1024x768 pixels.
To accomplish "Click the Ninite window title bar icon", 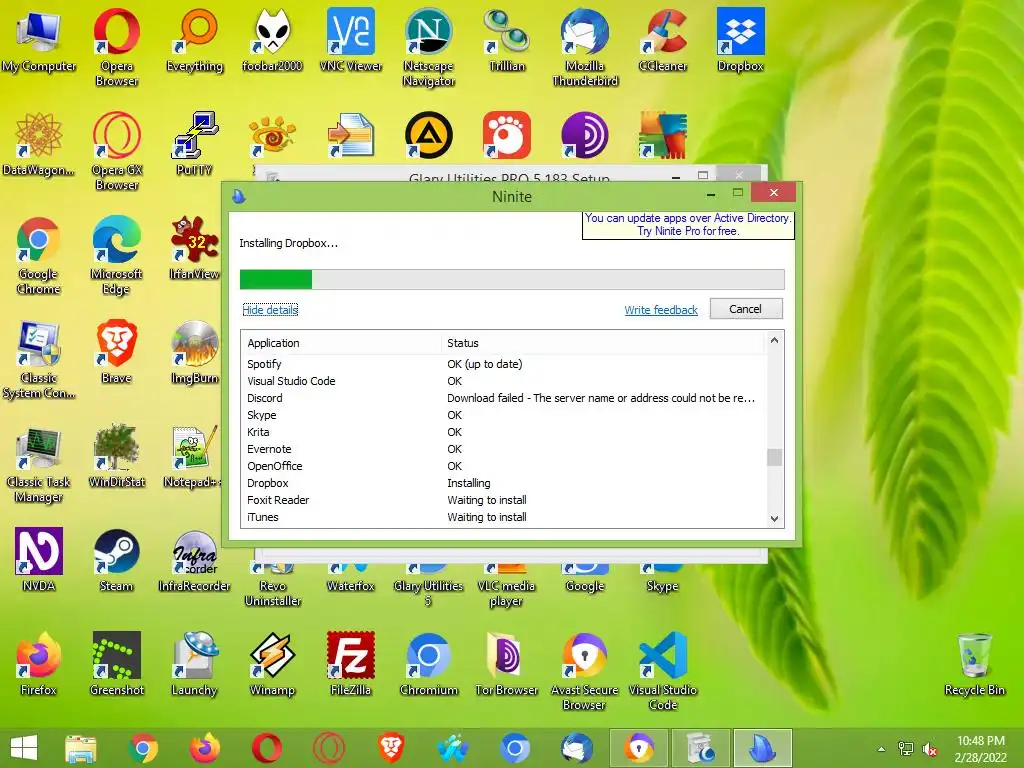I will coord(239,196).
